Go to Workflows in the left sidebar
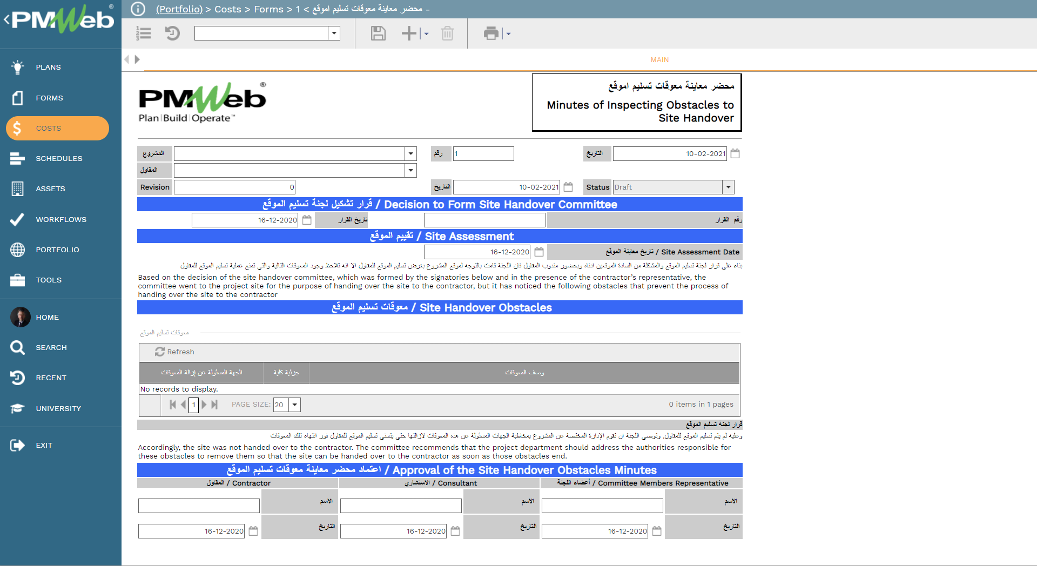1037x569 pixels. (x=60, y=219)
